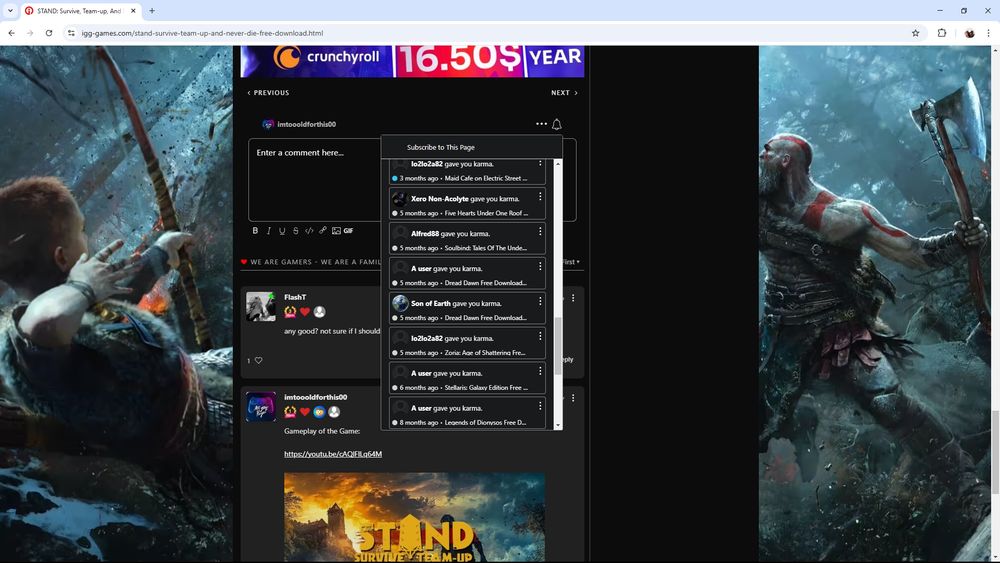Go back to the previous page
Image resolution: width=1000 pixels, height=563 pixels.
(11, 33)
